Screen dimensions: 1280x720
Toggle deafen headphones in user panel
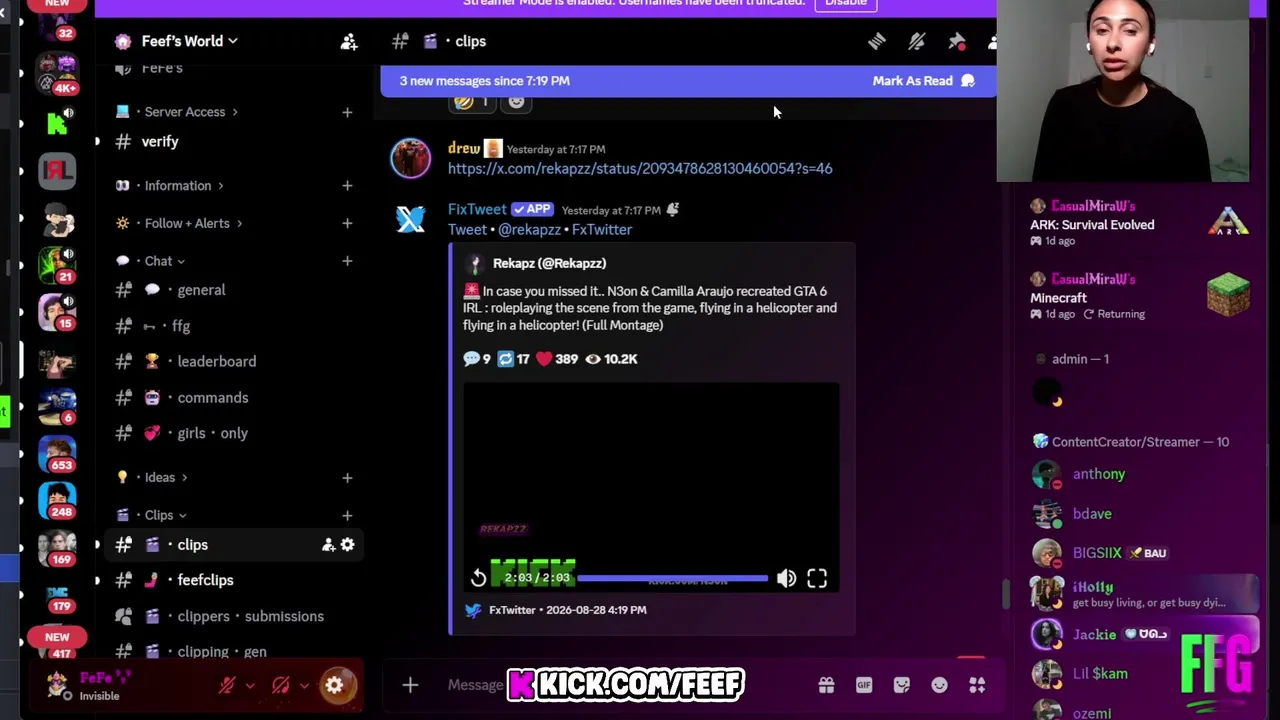[281, 685]
